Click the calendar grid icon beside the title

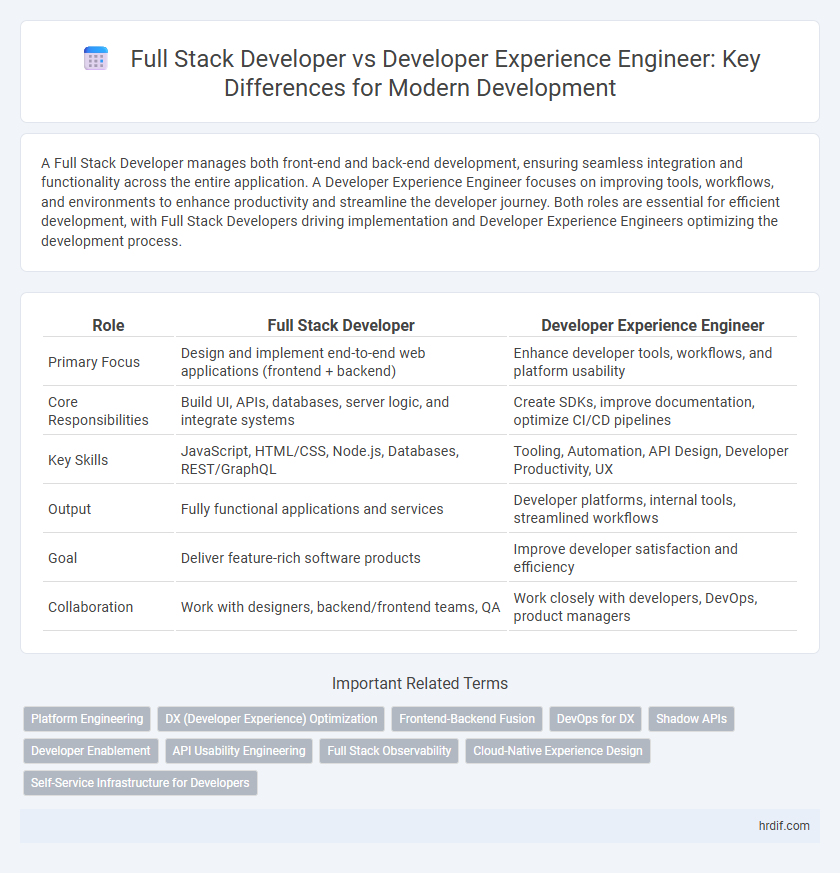96,59
